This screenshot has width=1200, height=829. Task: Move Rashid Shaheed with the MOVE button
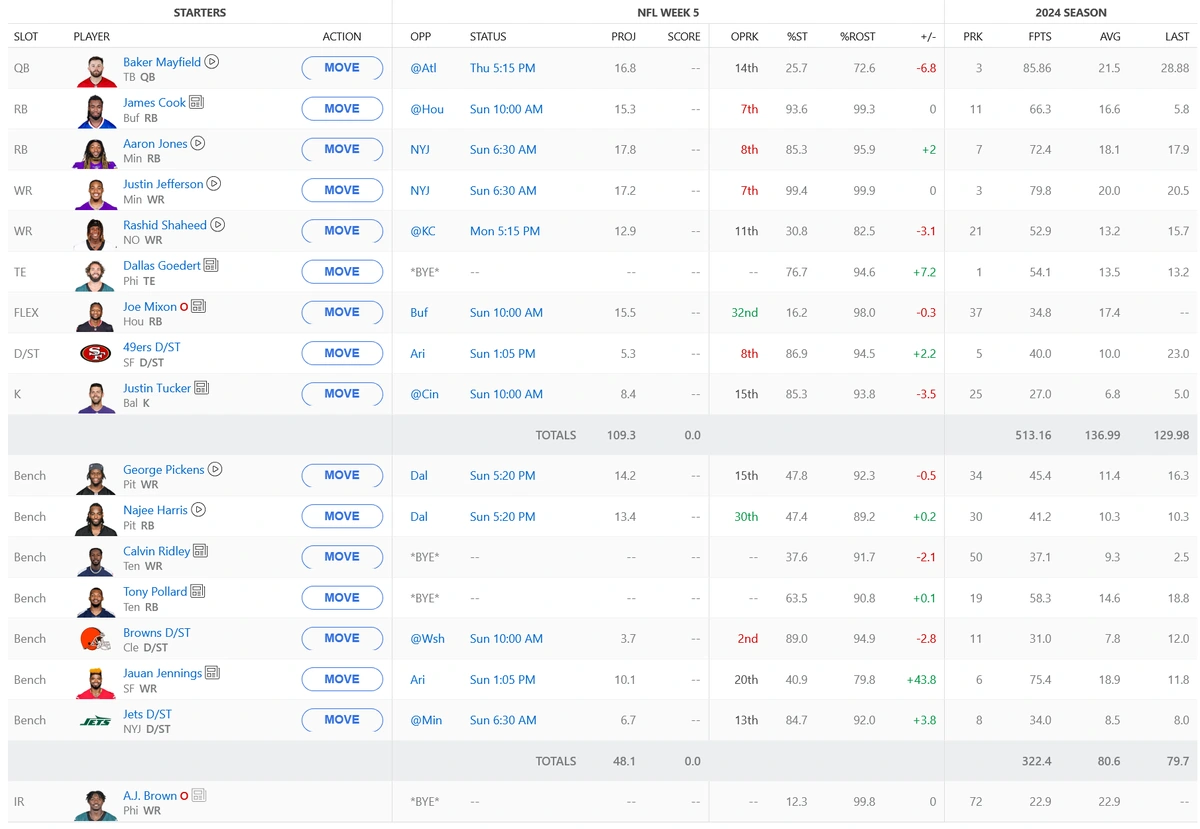[x=342, y=231]
